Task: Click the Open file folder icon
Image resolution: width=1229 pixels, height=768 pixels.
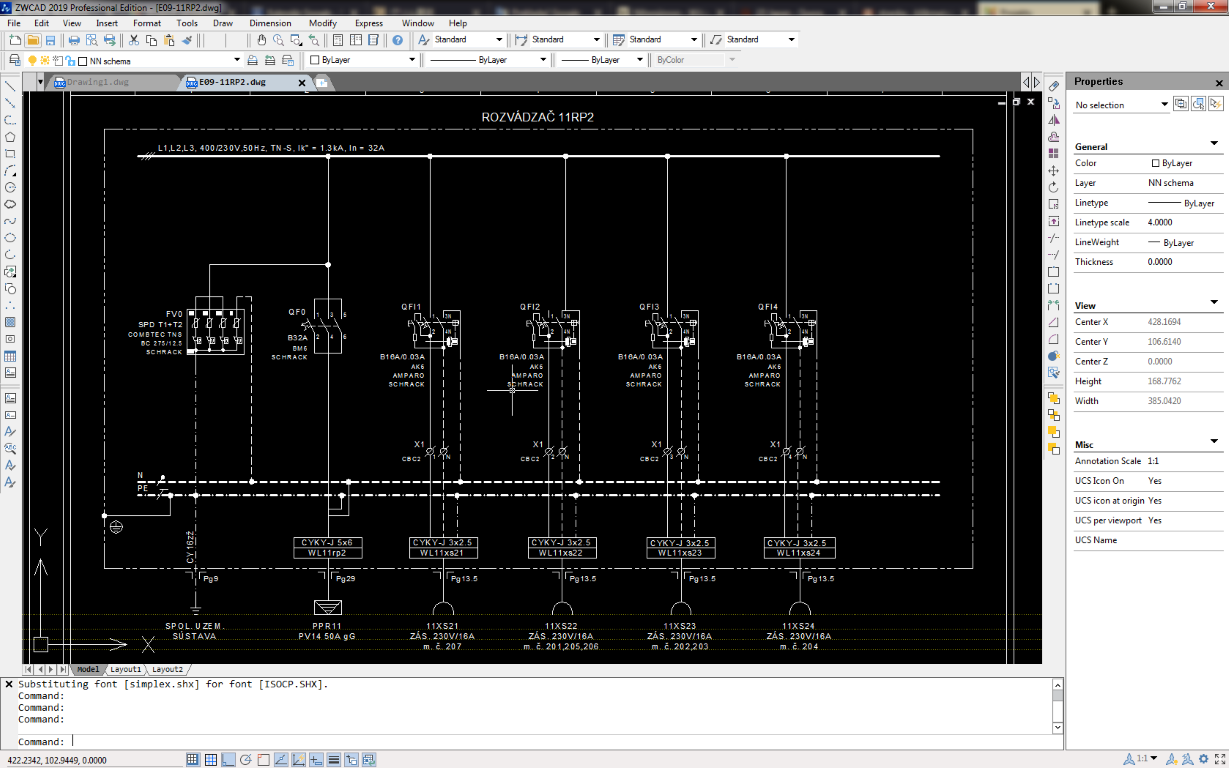Action: point(32,40)
